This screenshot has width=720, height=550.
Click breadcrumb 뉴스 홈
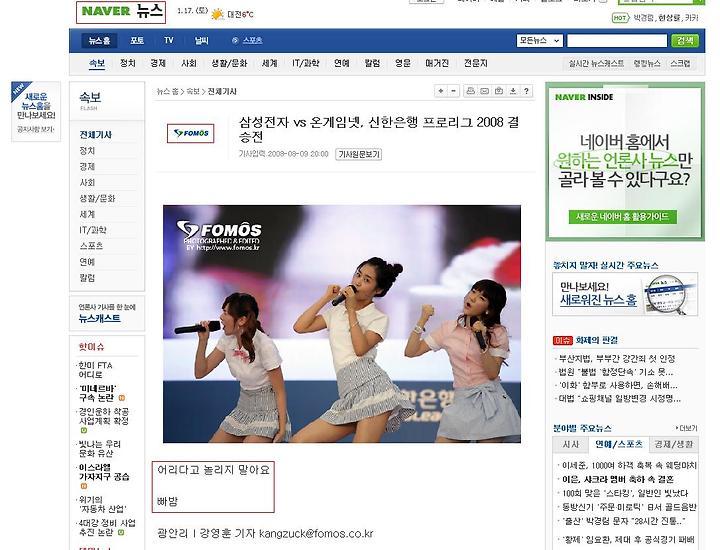[x=167, y=91]
